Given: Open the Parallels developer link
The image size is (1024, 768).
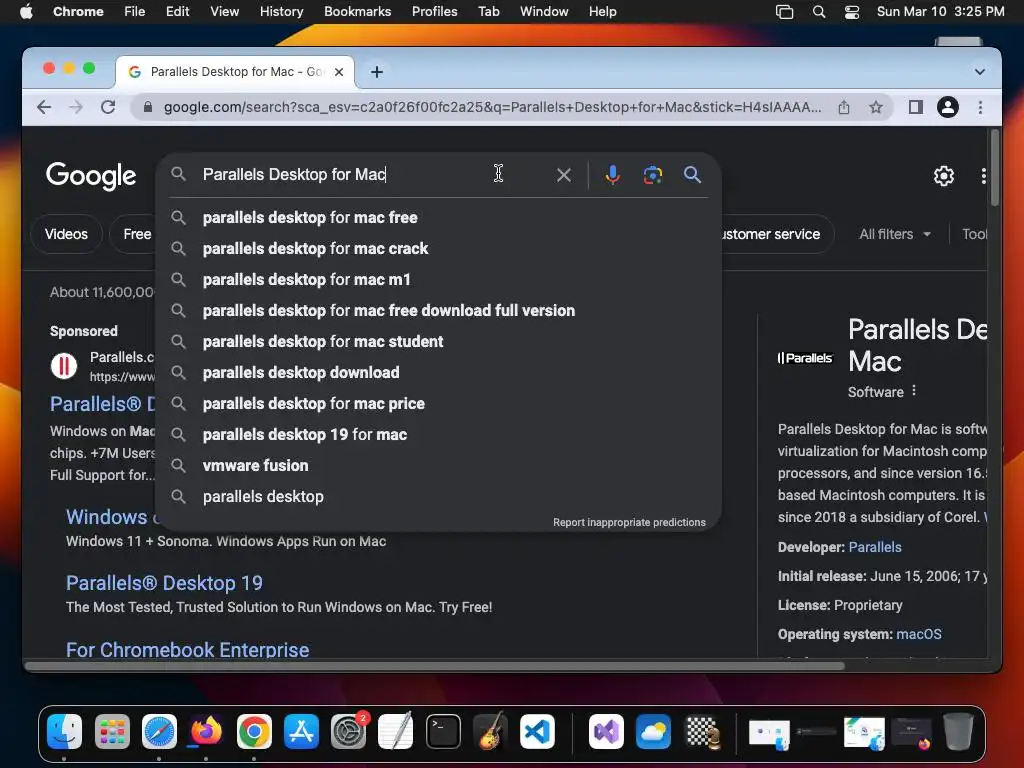Looking at the screenshot, I should (x=874, y=547).
